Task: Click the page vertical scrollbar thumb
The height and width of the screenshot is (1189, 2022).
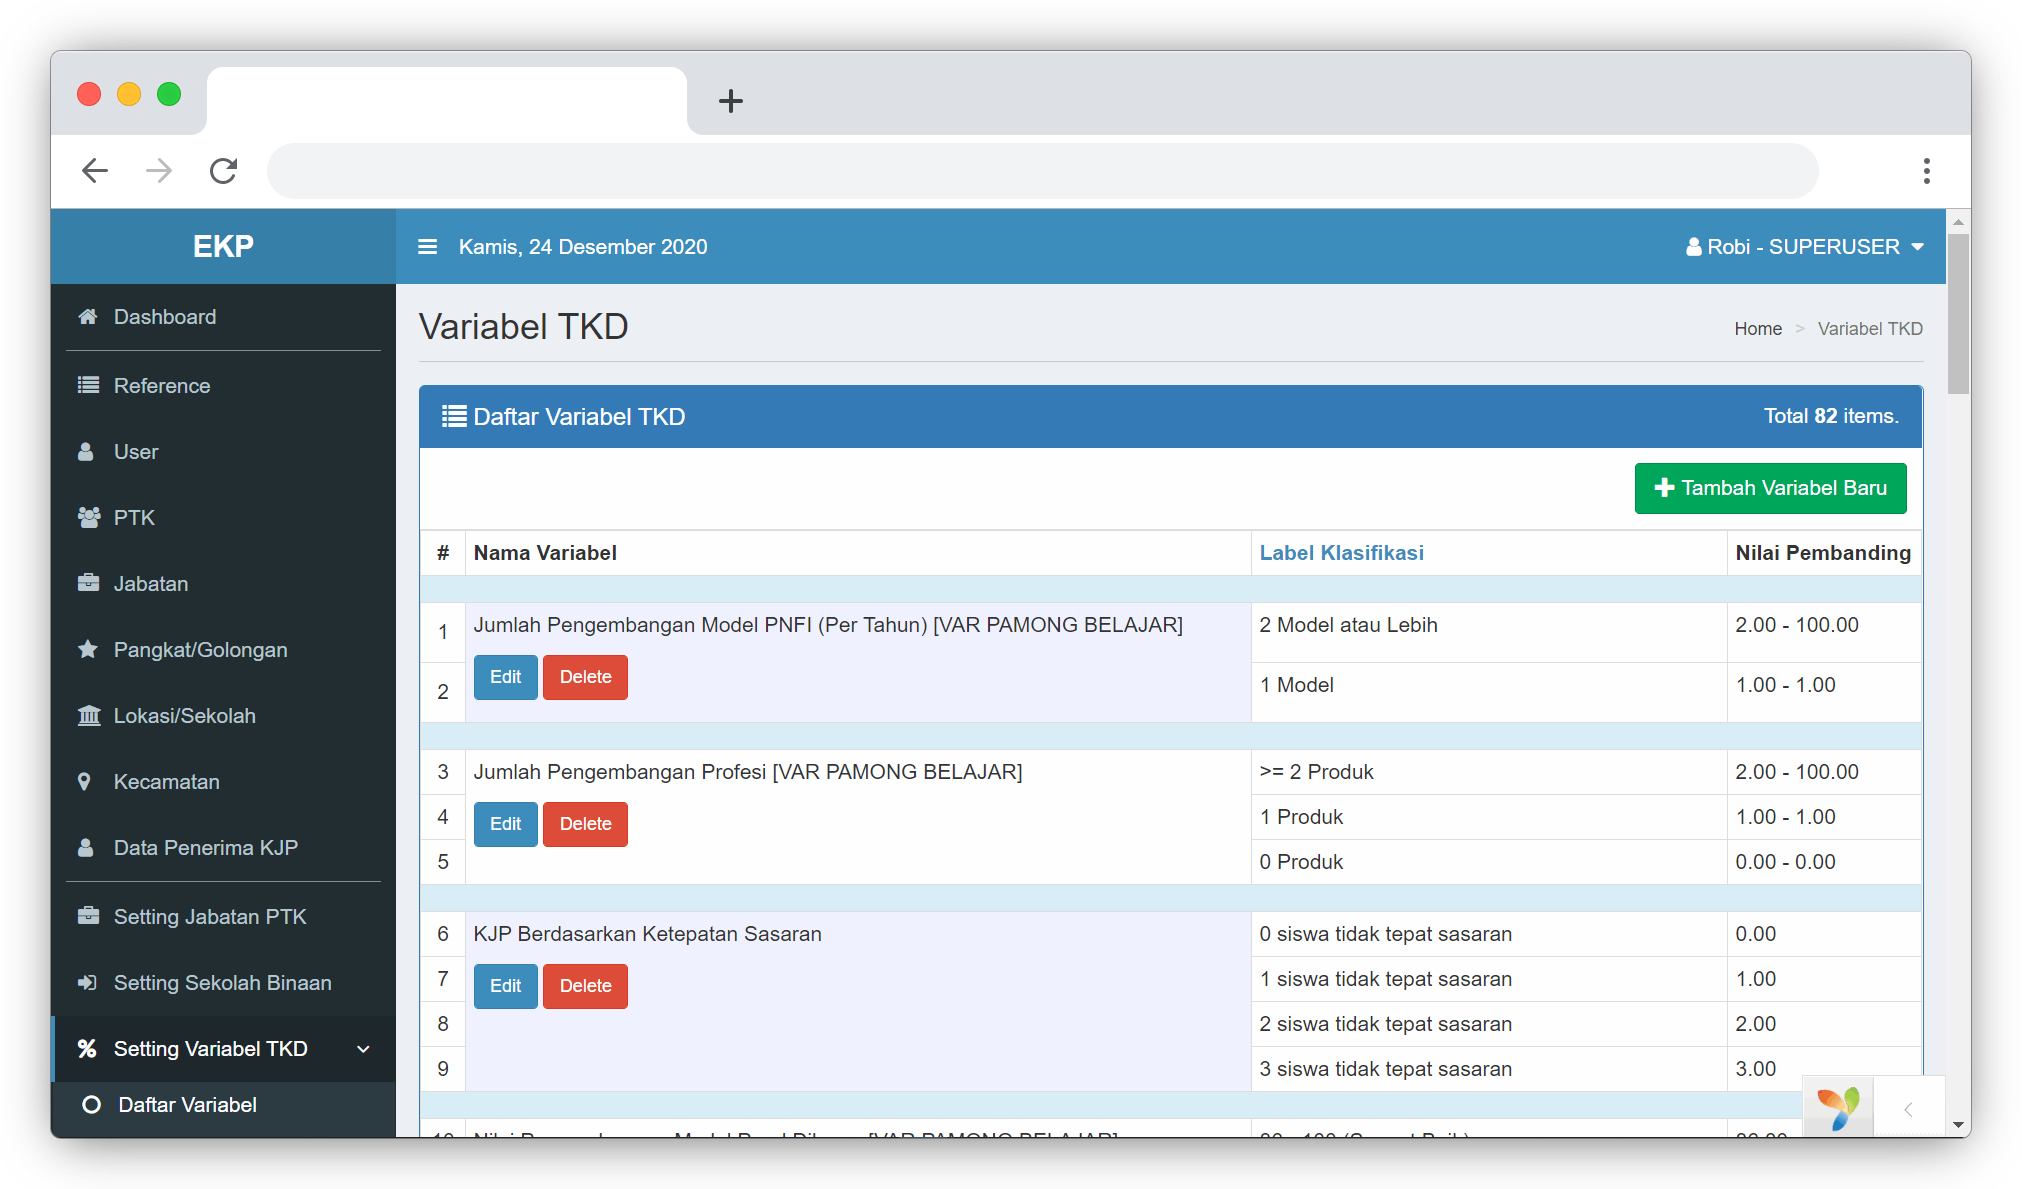Action: [1958, 314]
